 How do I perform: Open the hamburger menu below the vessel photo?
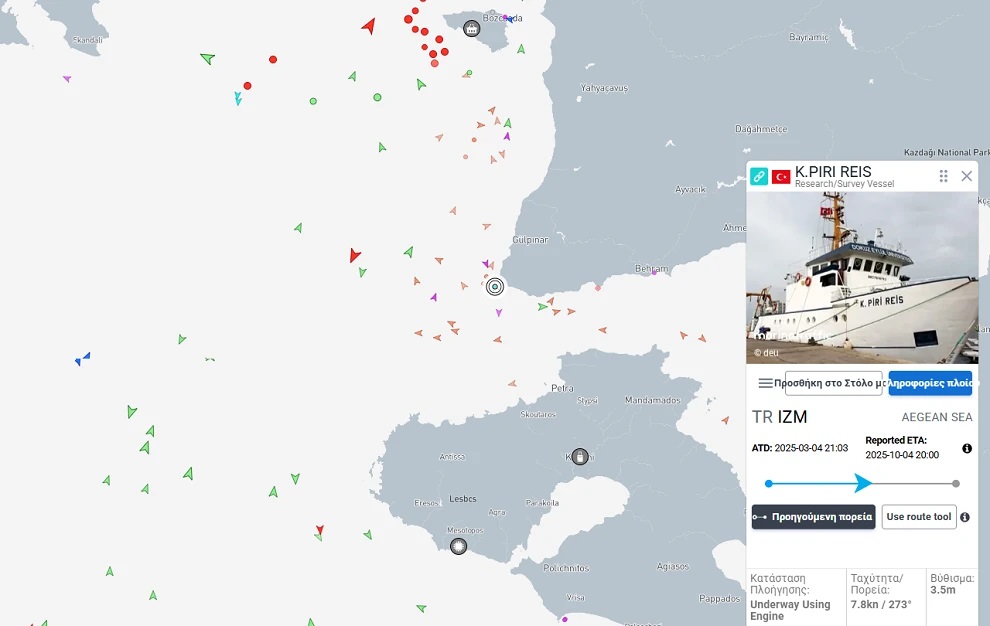(765, 383)
